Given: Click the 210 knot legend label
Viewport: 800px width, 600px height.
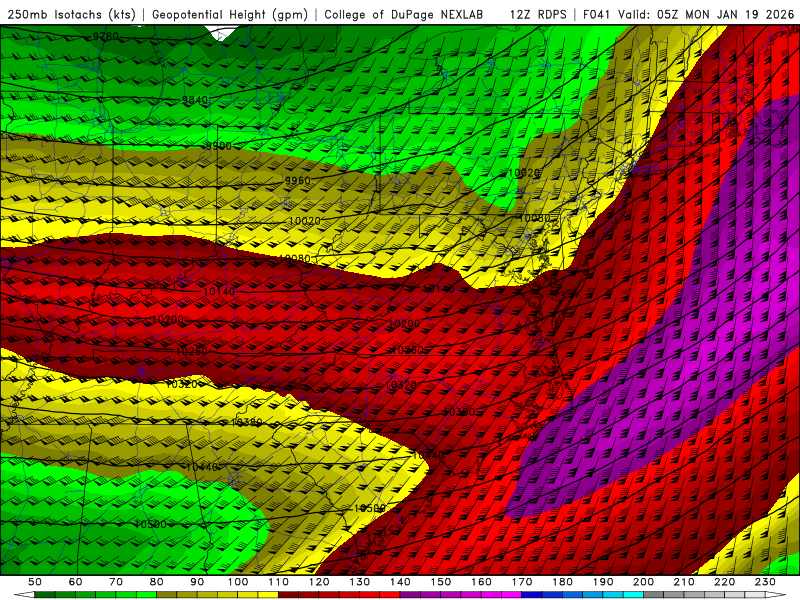Looking at the screenshot, I should point(684,582).
